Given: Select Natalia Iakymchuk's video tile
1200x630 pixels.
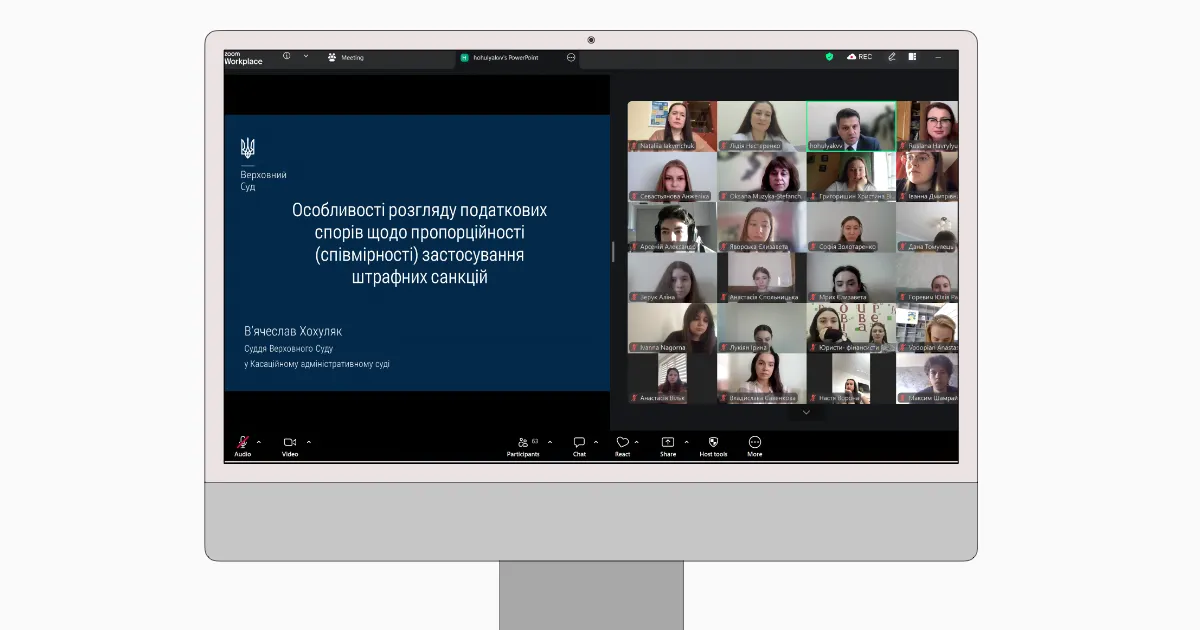Looking at the screenshot, I should click(672, 126).
